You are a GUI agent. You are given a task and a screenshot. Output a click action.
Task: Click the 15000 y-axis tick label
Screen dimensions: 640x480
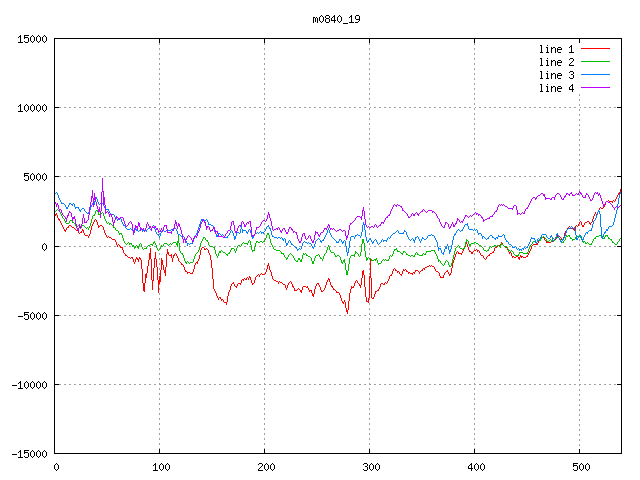pyautogui.click(x=32, y=39)
